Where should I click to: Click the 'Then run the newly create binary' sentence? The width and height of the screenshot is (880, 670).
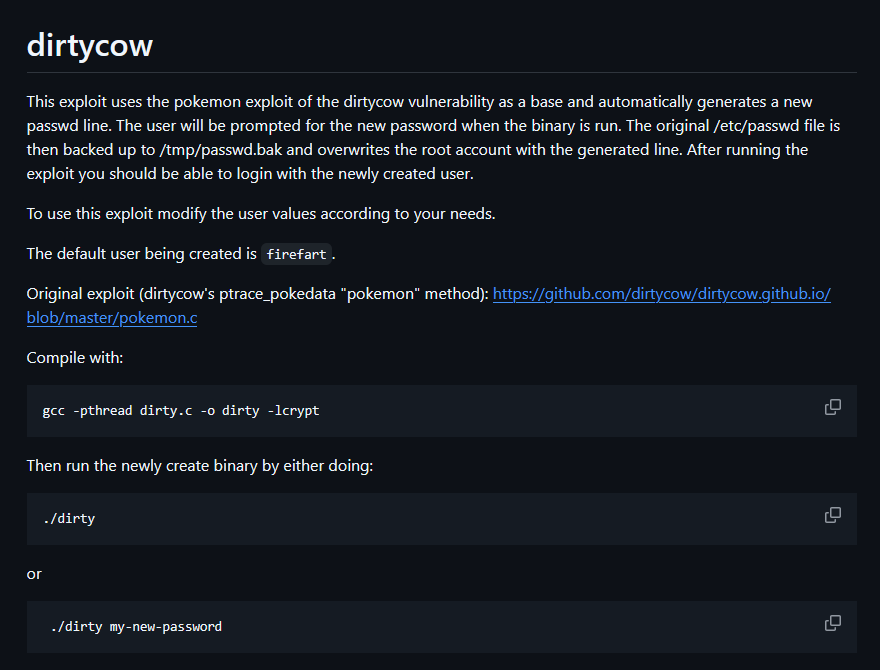coord(200,466)
